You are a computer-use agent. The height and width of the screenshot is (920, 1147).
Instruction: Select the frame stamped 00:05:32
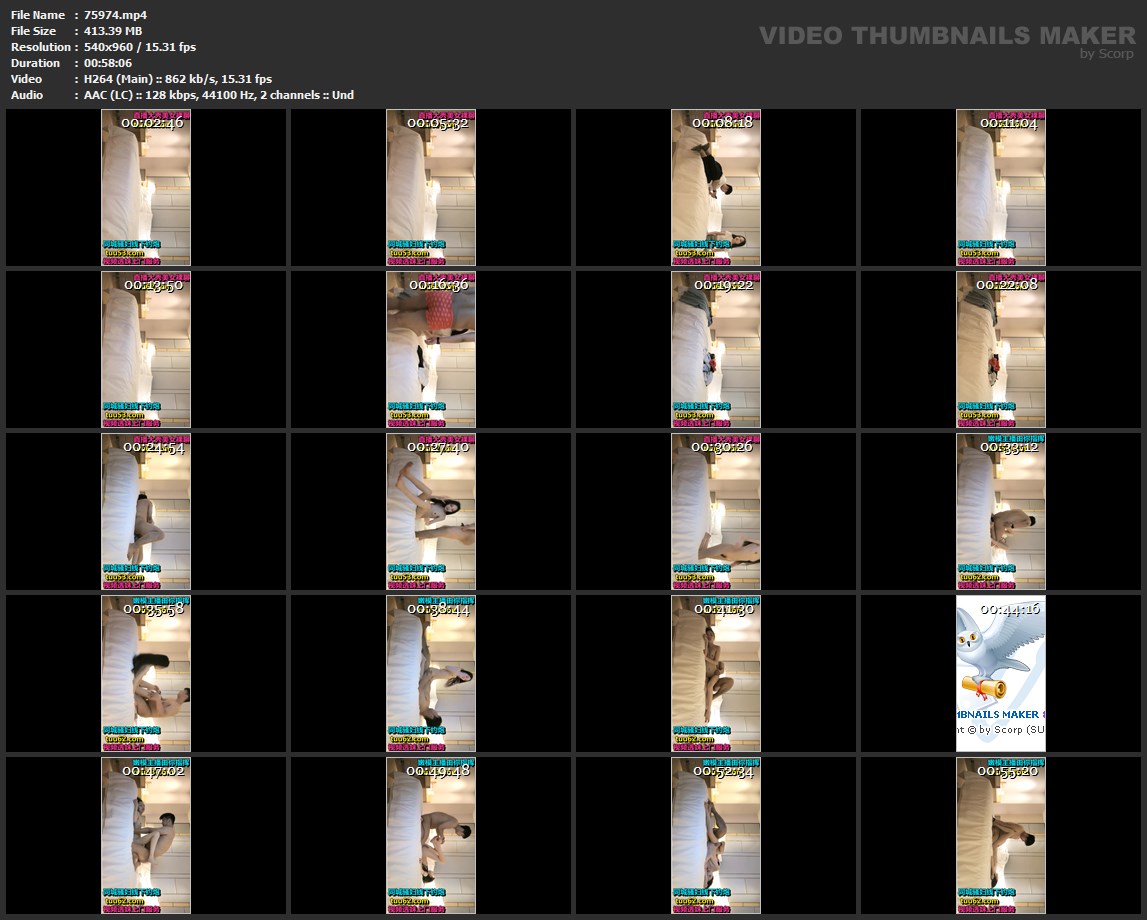click(x=431, y=187)
